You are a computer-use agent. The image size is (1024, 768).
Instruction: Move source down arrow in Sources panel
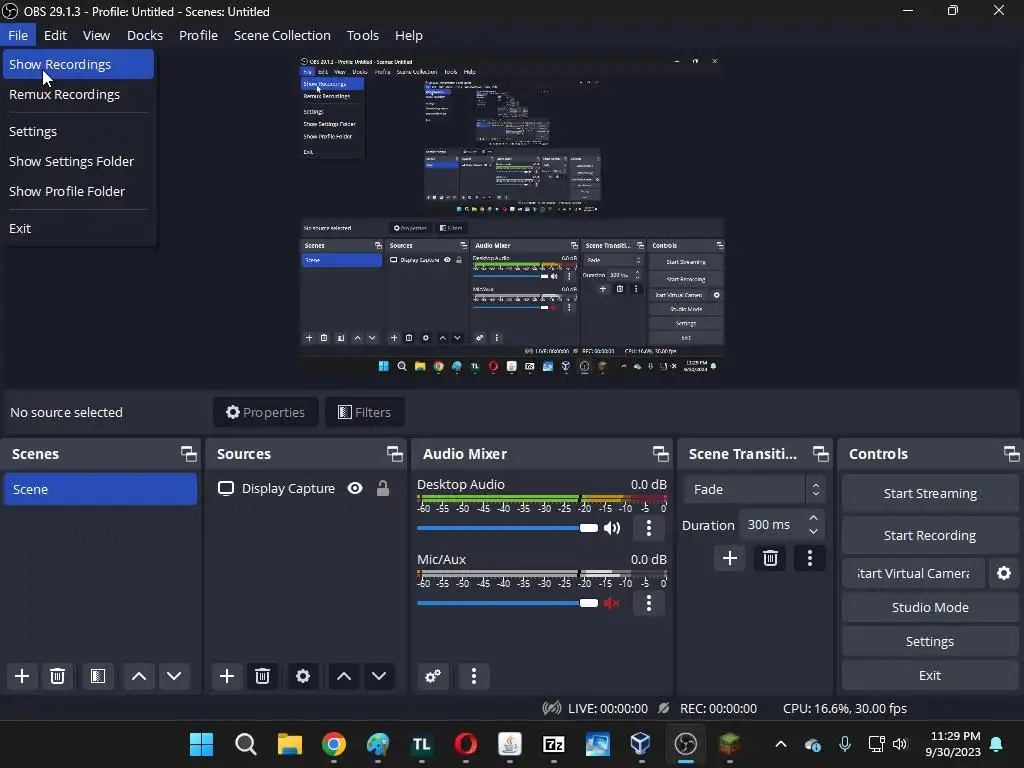[379, 676]
